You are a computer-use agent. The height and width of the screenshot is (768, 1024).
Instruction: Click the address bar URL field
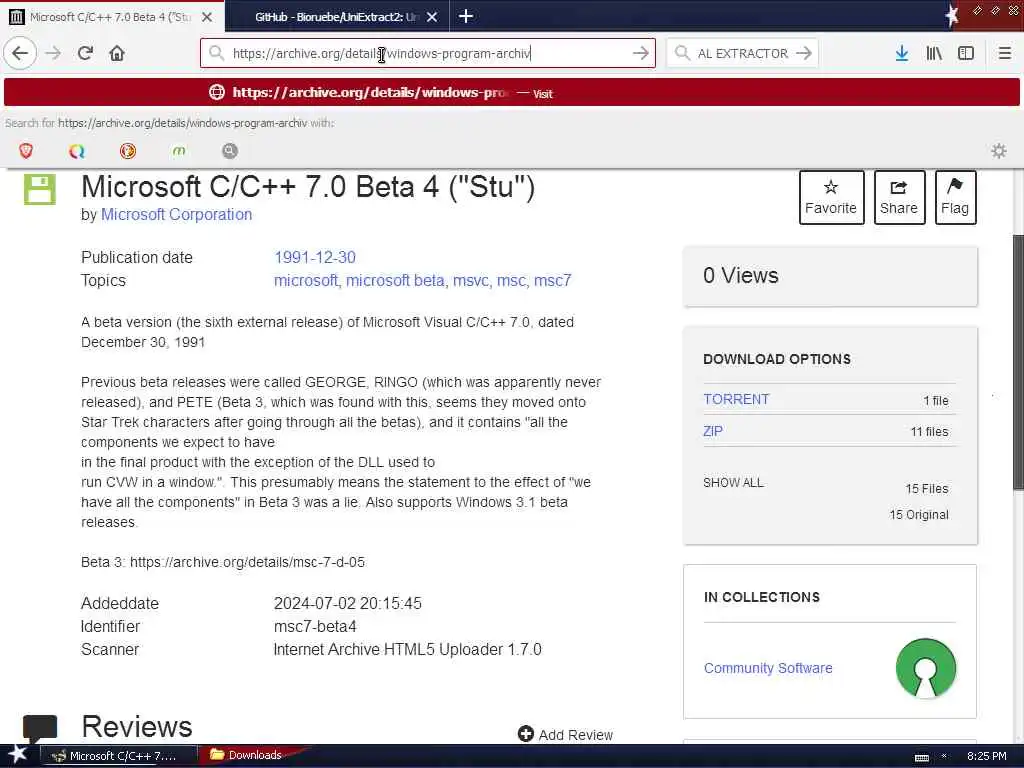428,53
